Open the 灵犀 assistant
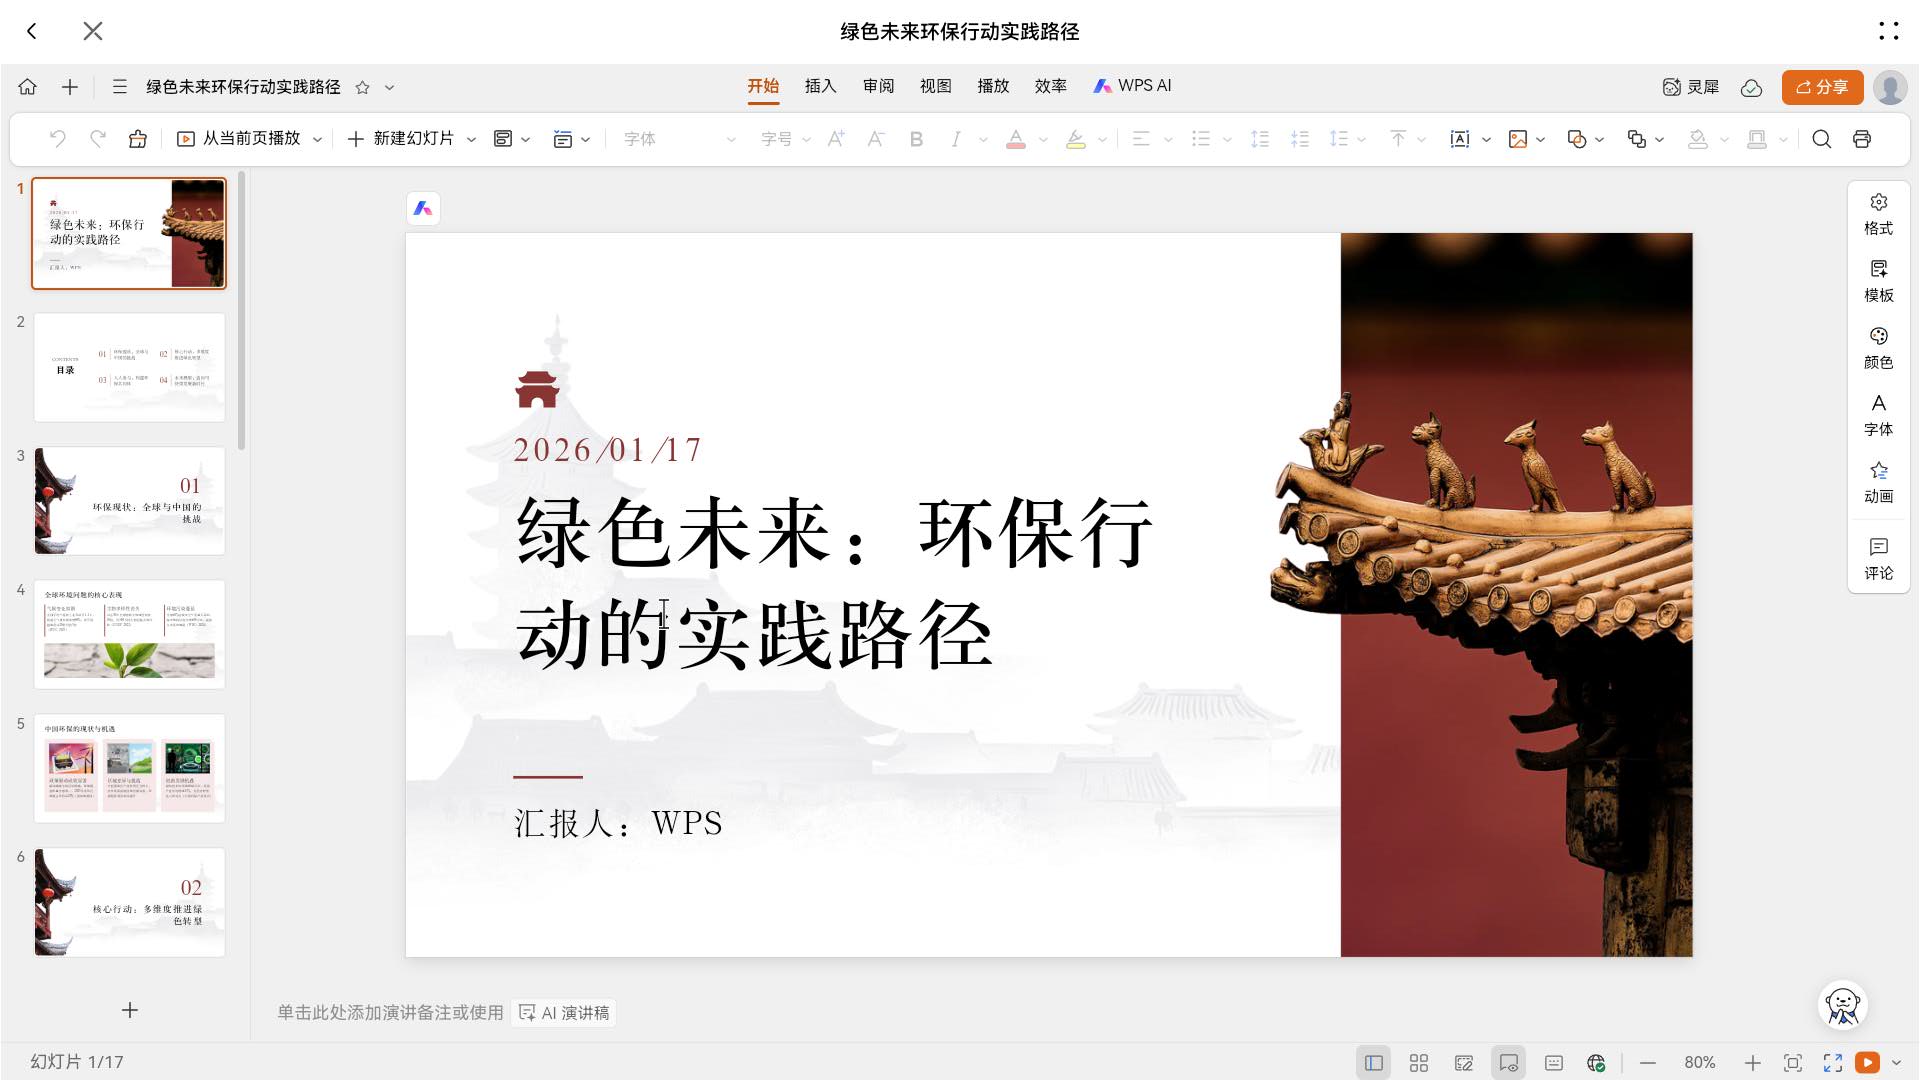Screen dimensions: 1920x1080 [1691, 87]
